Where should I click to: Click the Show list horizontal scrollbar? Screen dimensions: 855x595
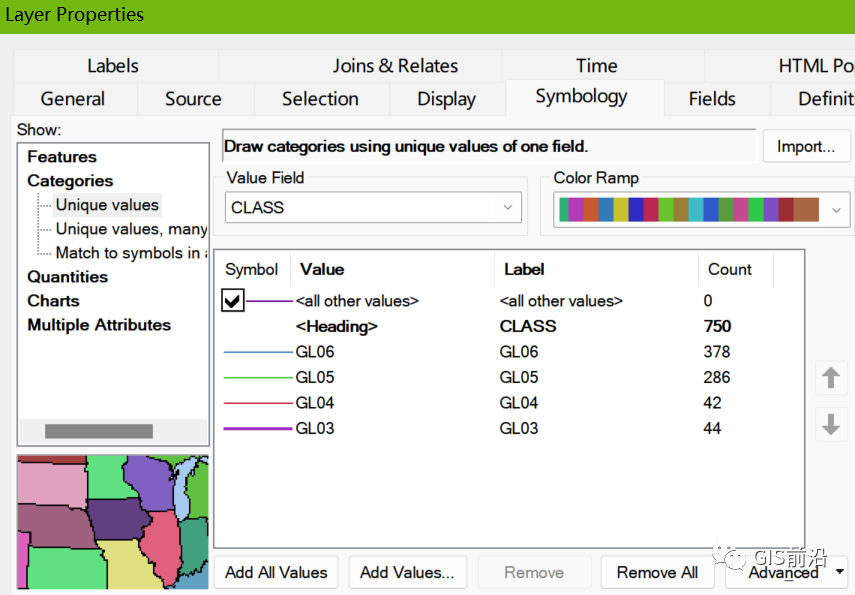(99, 431)
